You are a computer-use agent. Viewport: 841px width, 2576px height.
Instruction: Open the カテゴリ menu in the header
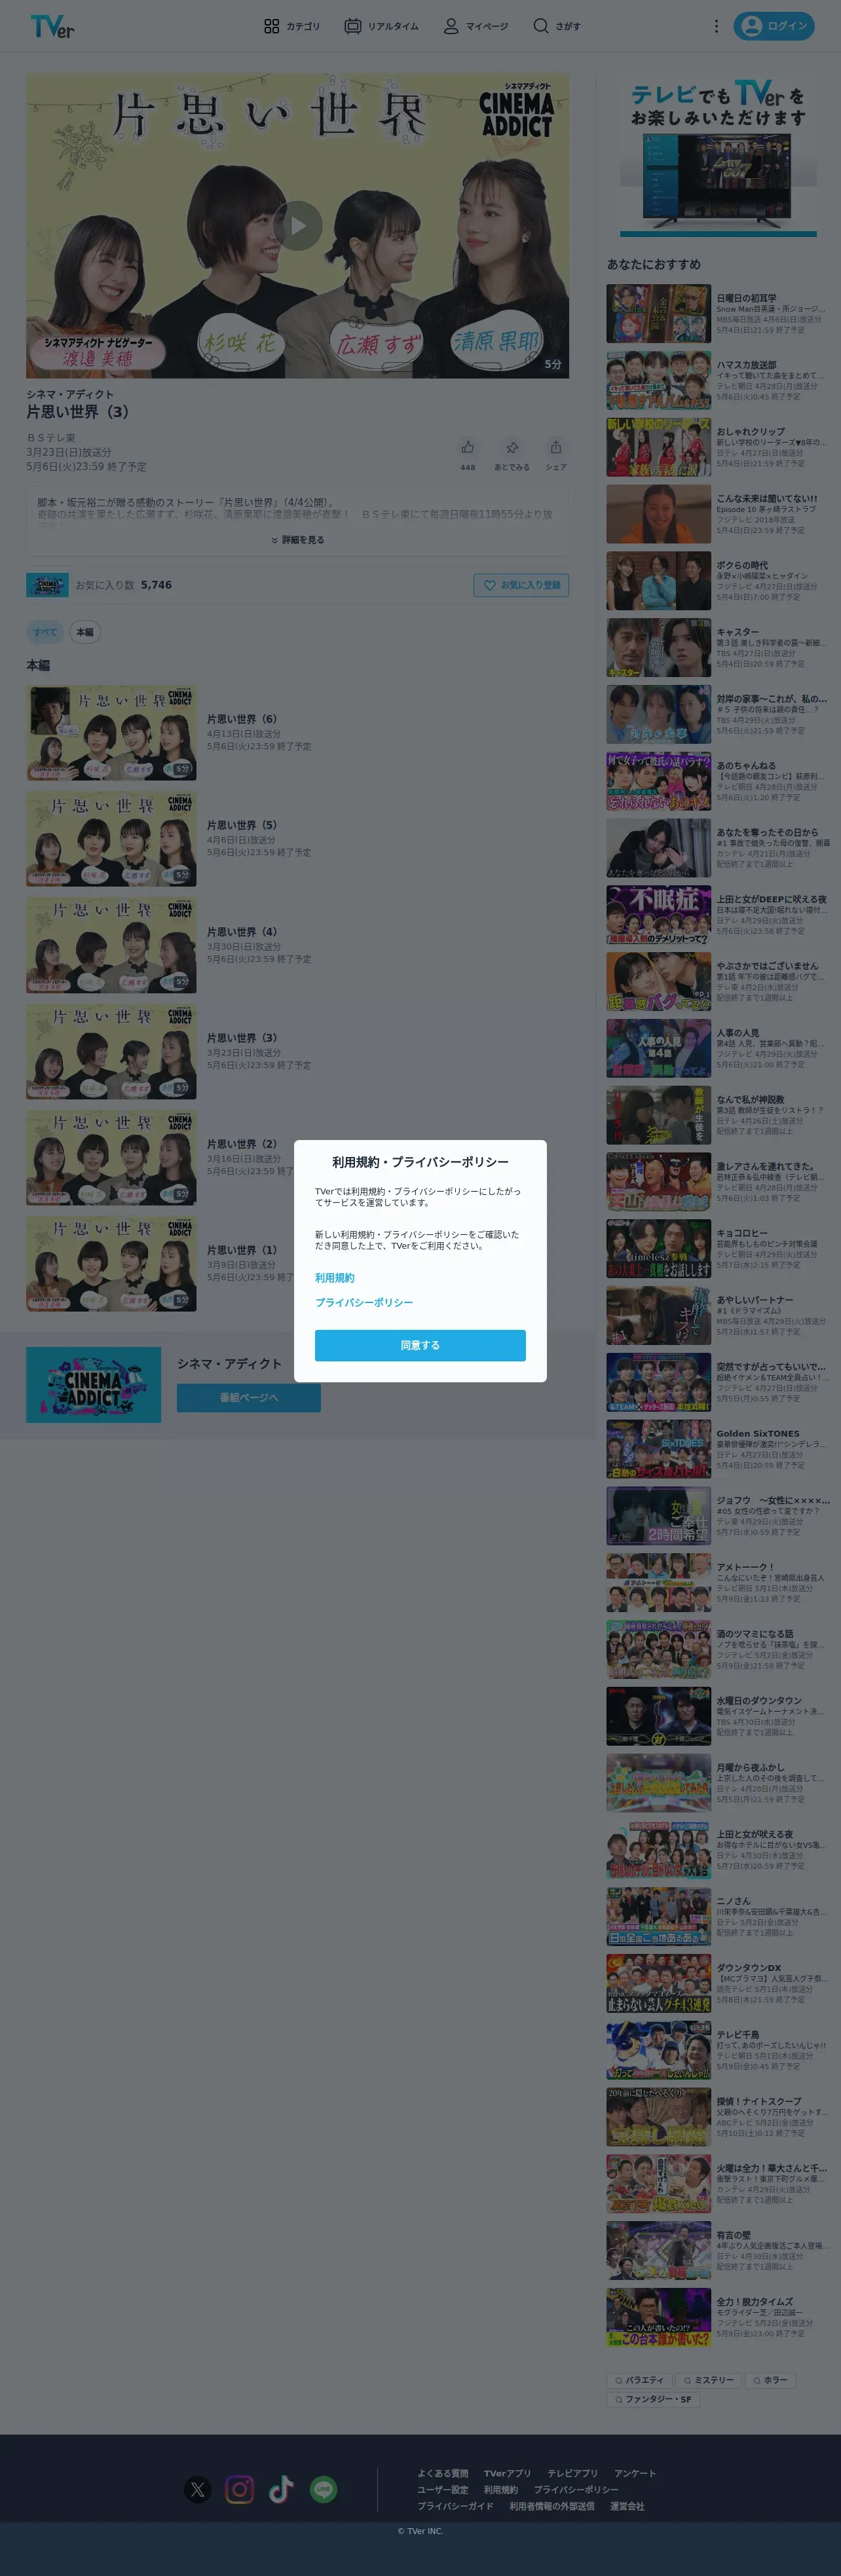292,26
